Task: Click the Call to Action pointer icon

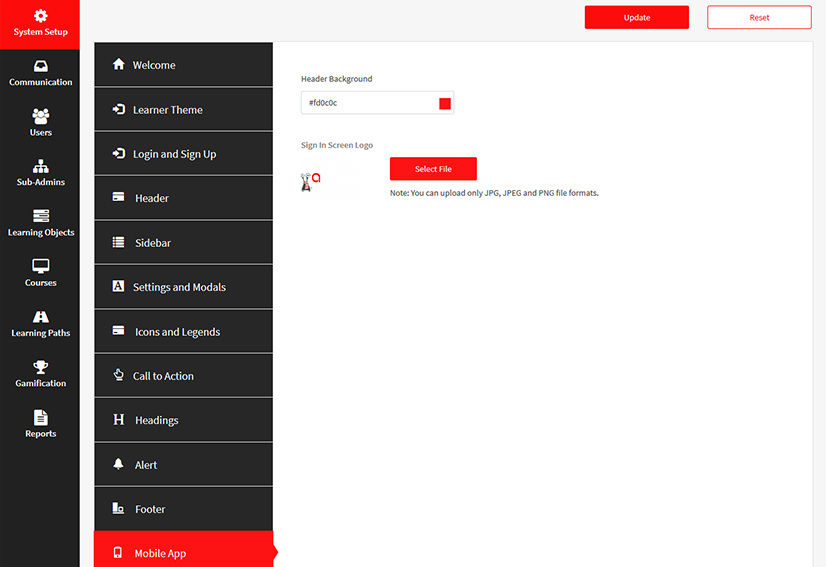Action: click(x=119, y=375)
